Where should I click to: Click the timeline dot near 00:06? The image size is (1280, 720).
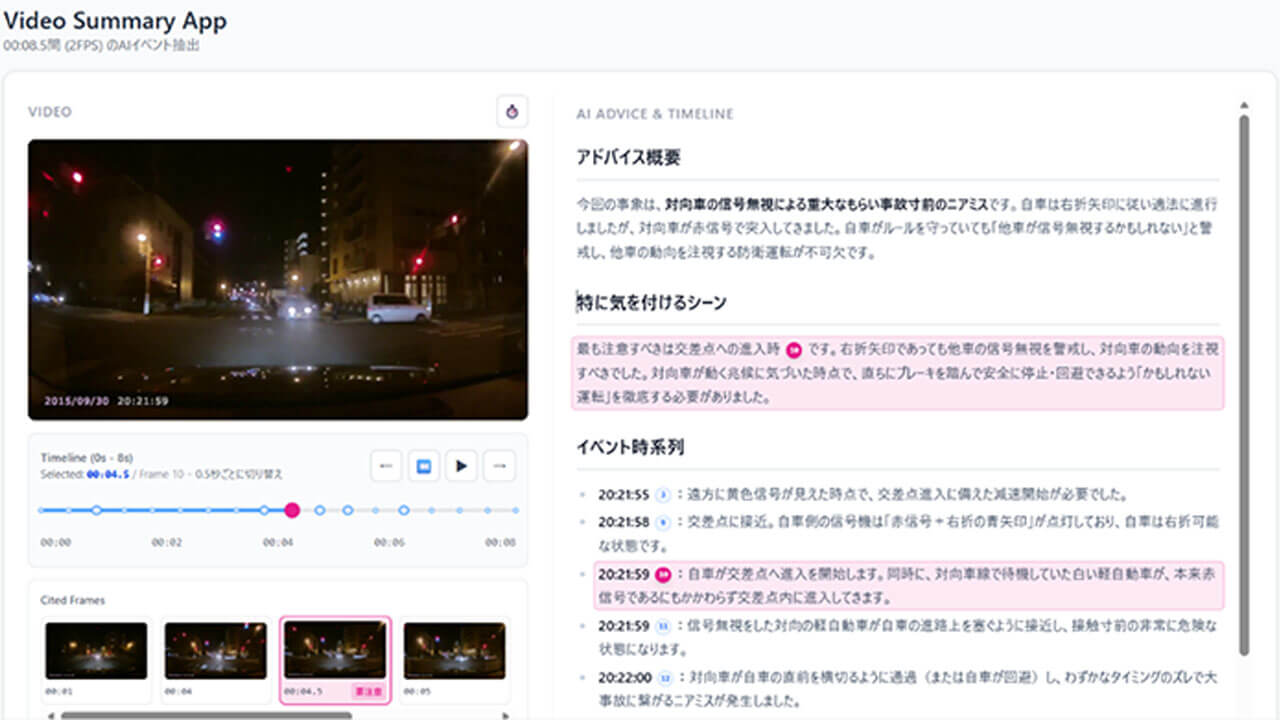point(403,510)
